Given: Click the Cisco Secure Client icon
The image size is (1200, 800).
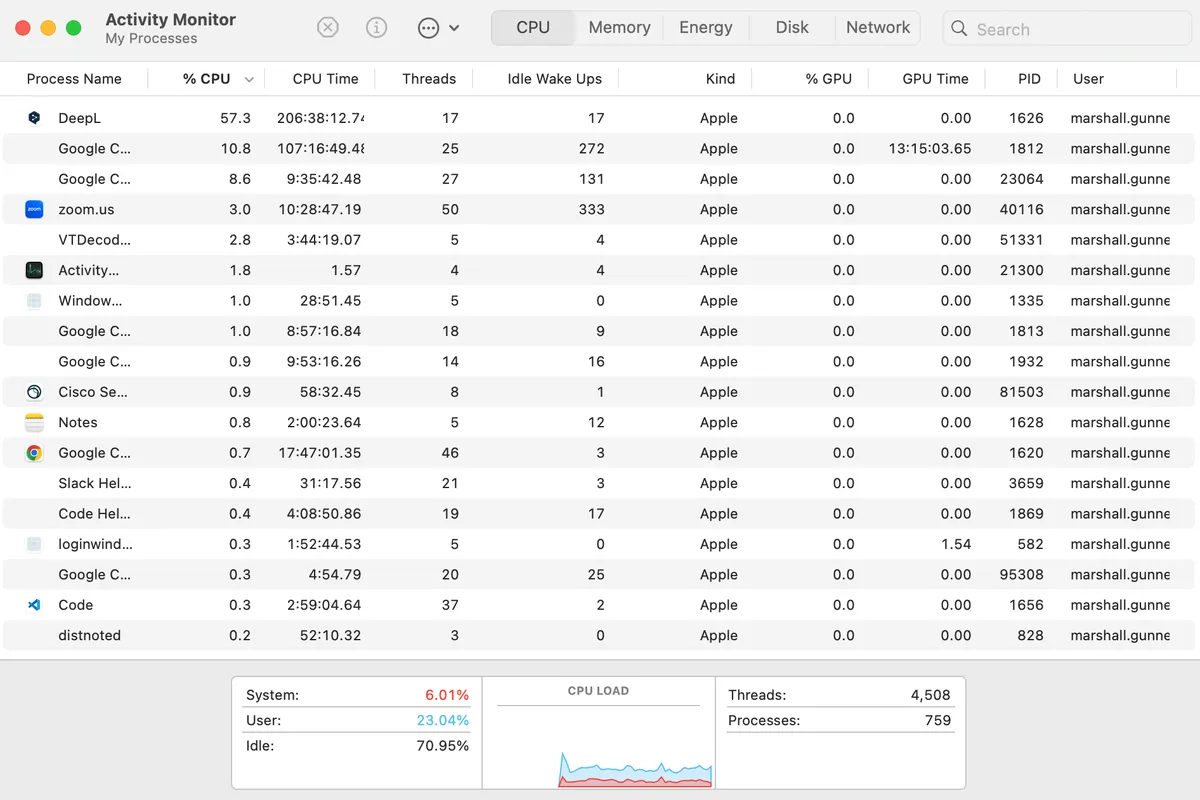Looking at the screenshot, I should tap(34, 392).
